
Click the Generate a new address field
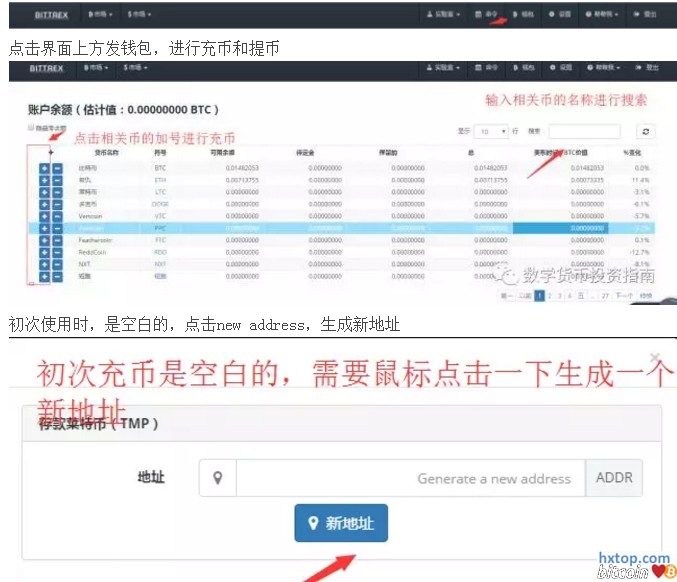[x=410, y=478]
